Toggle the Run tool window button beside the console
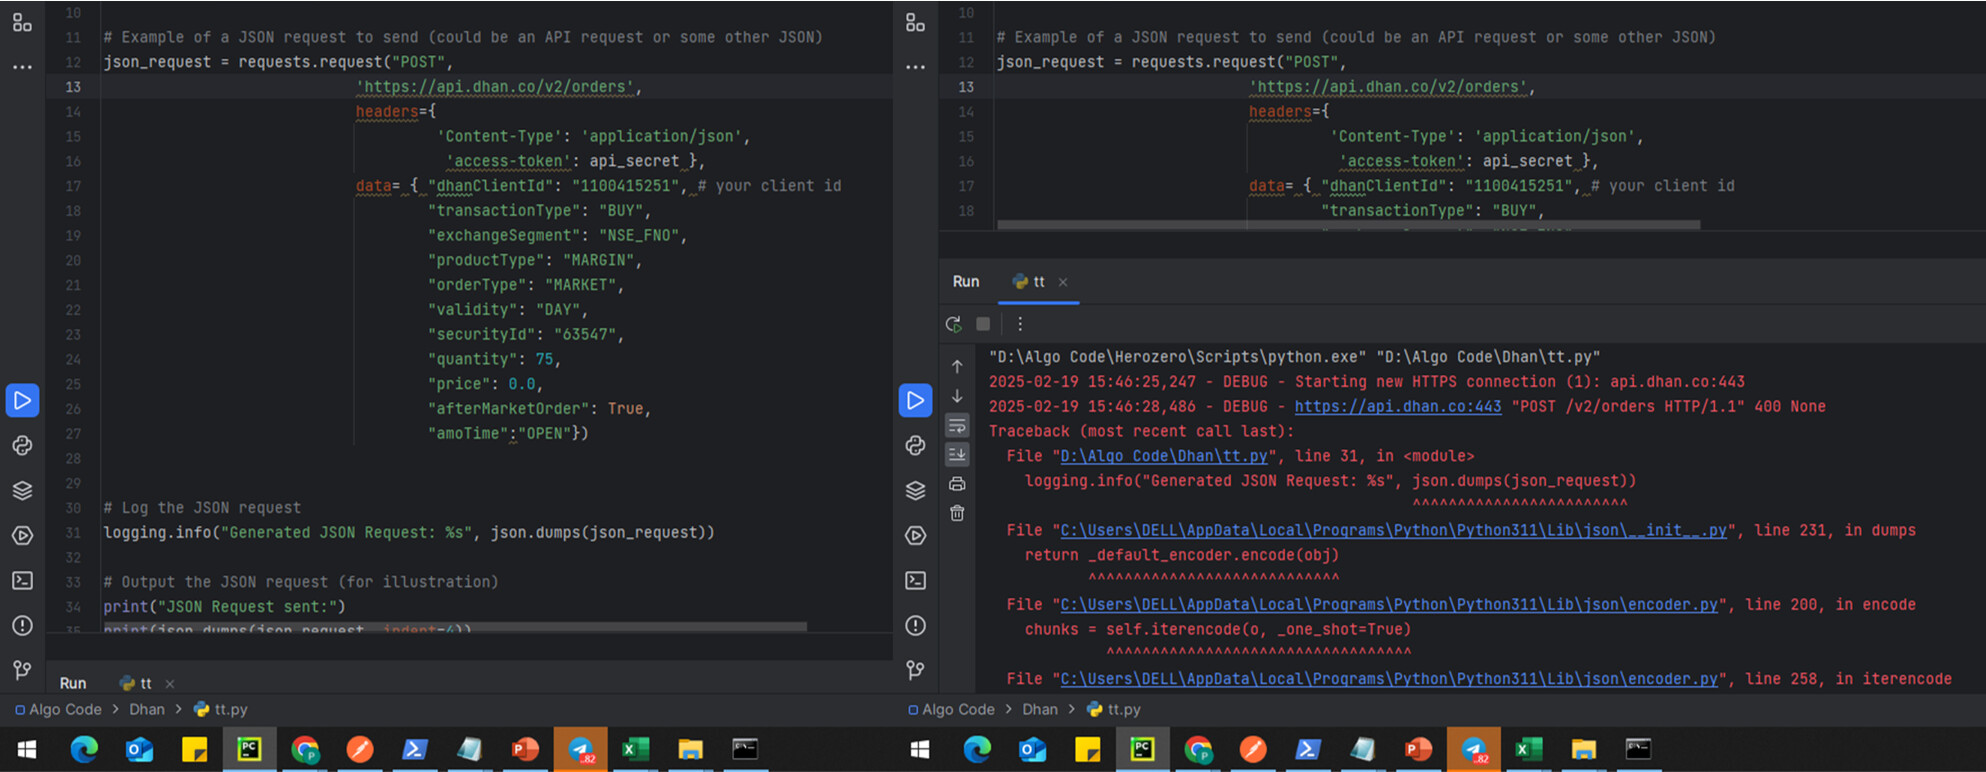This screenshot has width=1986, height=772. pos(915,401)
